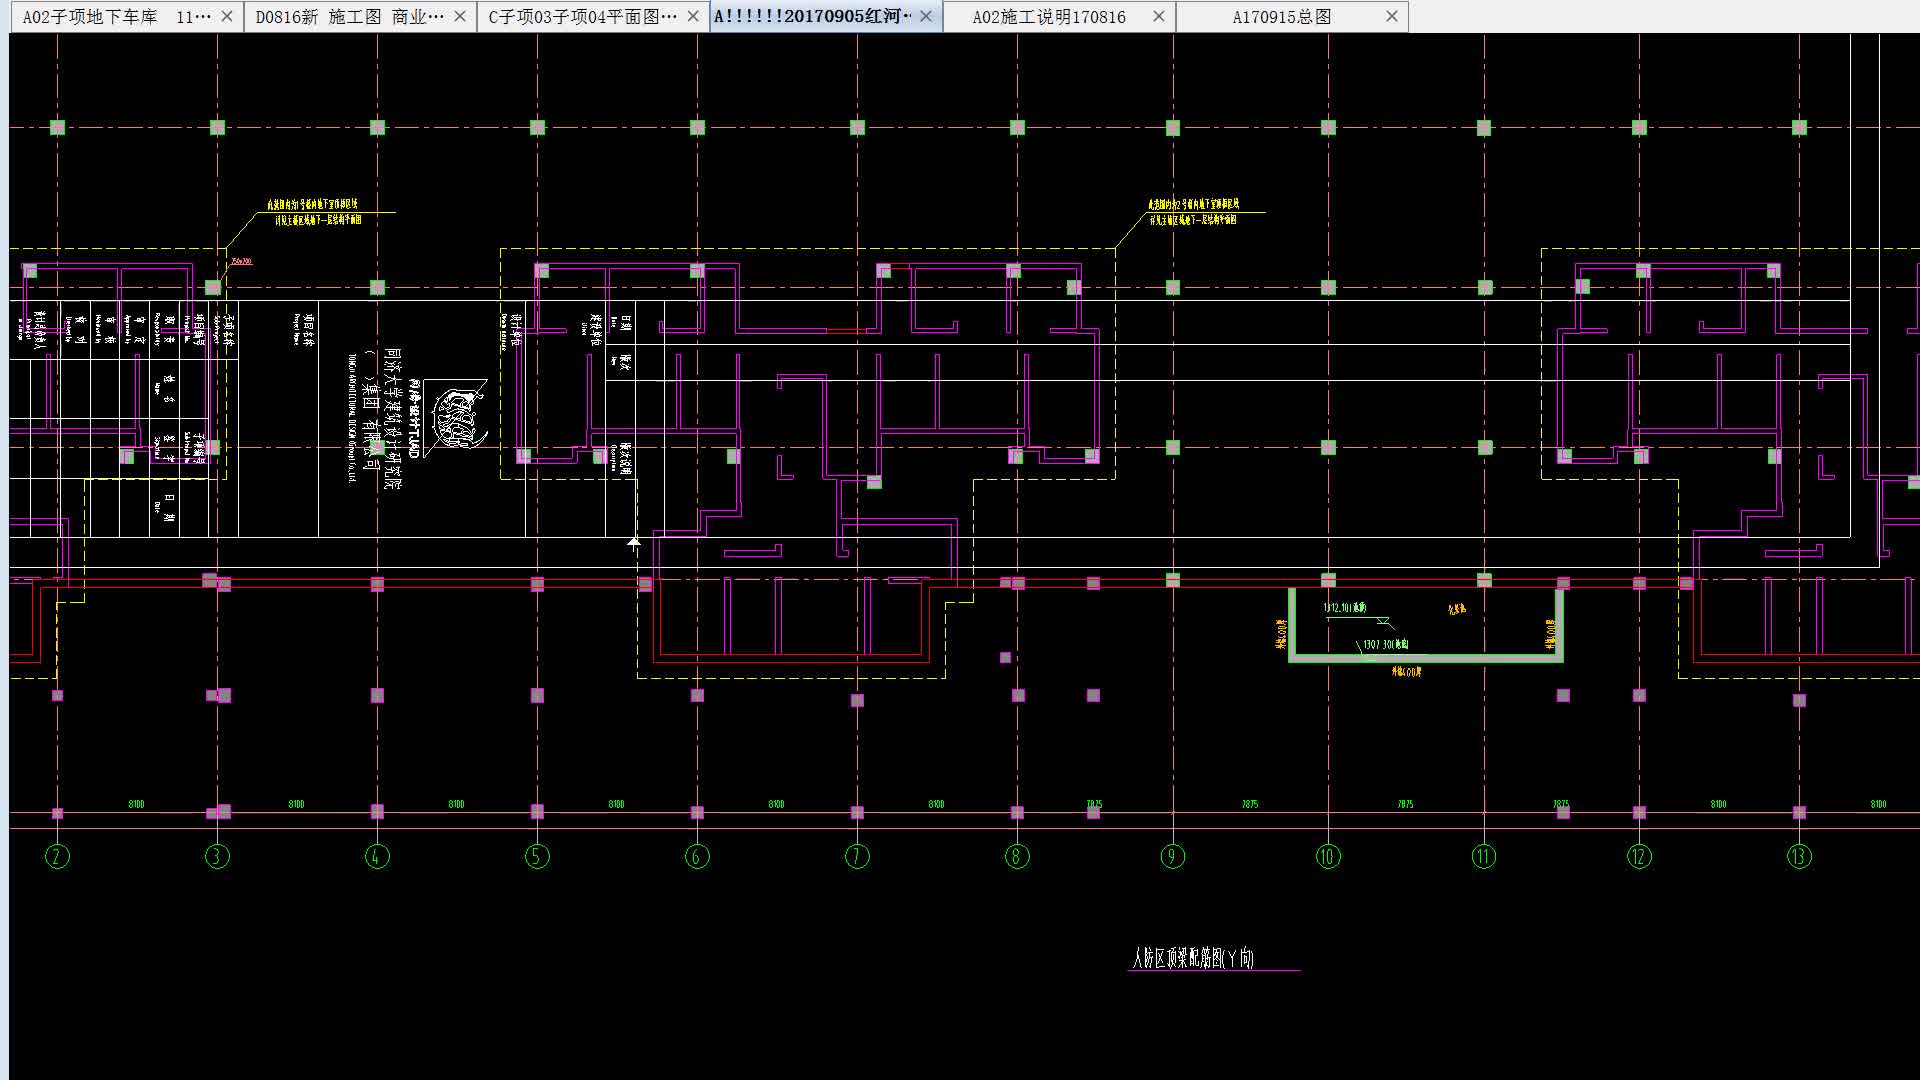Select grid axis bubble number 5

pyautogui.click(x=537, y=857)
